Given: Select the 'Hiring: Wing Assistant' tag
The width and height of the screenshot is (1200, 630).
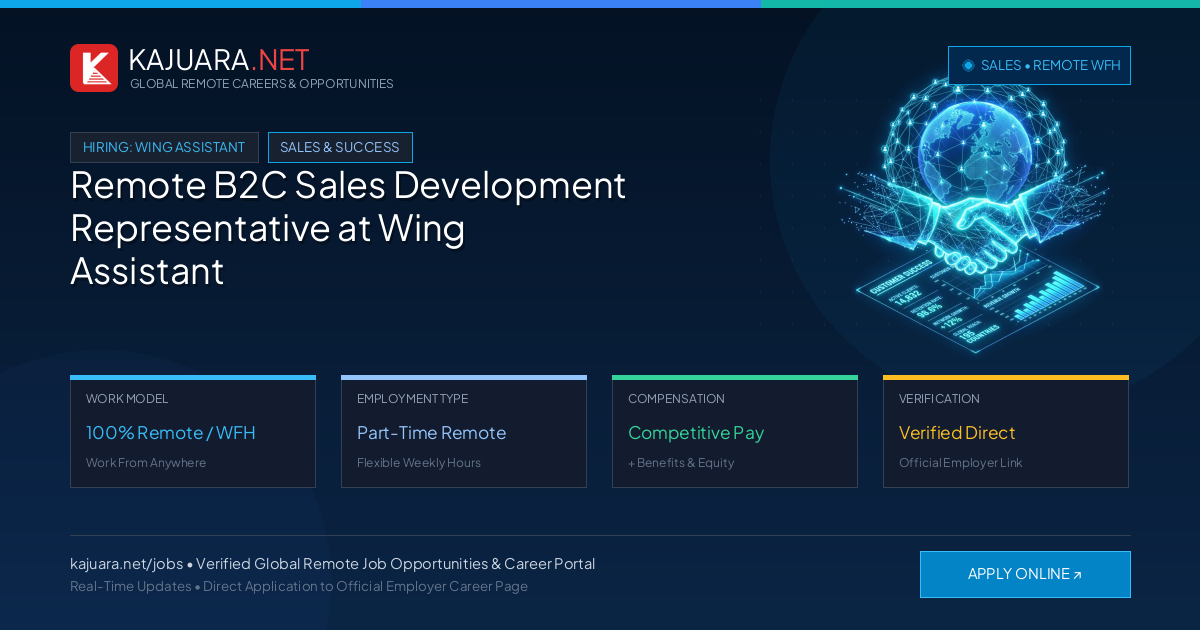Looking at the screenshot, I should (164, 147).
